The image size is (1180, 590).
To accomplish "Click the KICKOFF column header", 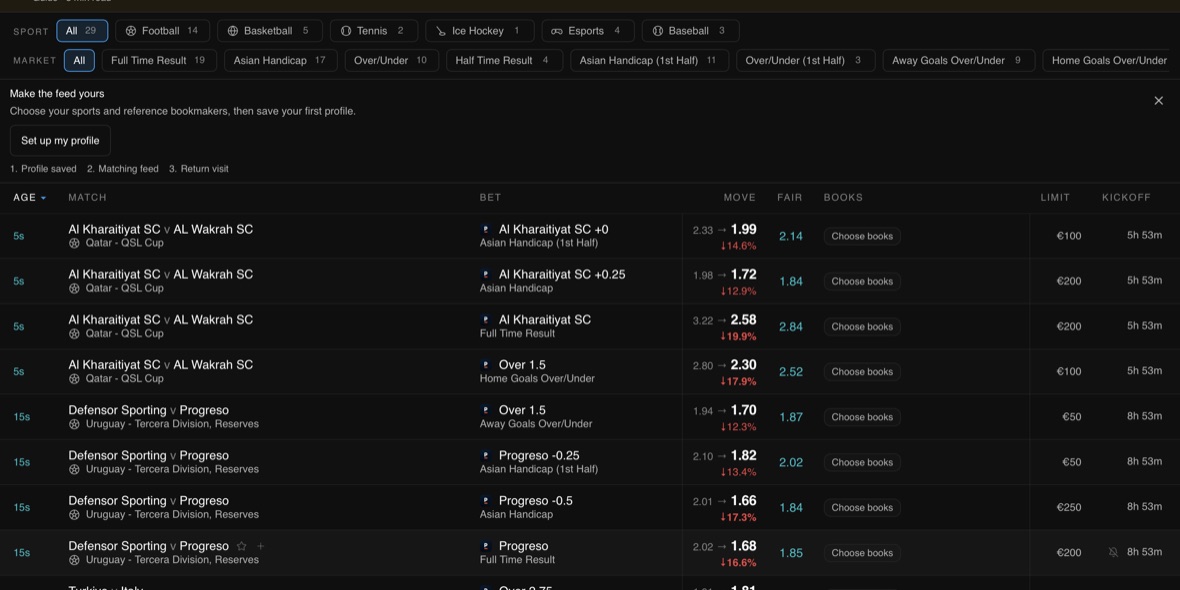I will tap(1126, 197).
